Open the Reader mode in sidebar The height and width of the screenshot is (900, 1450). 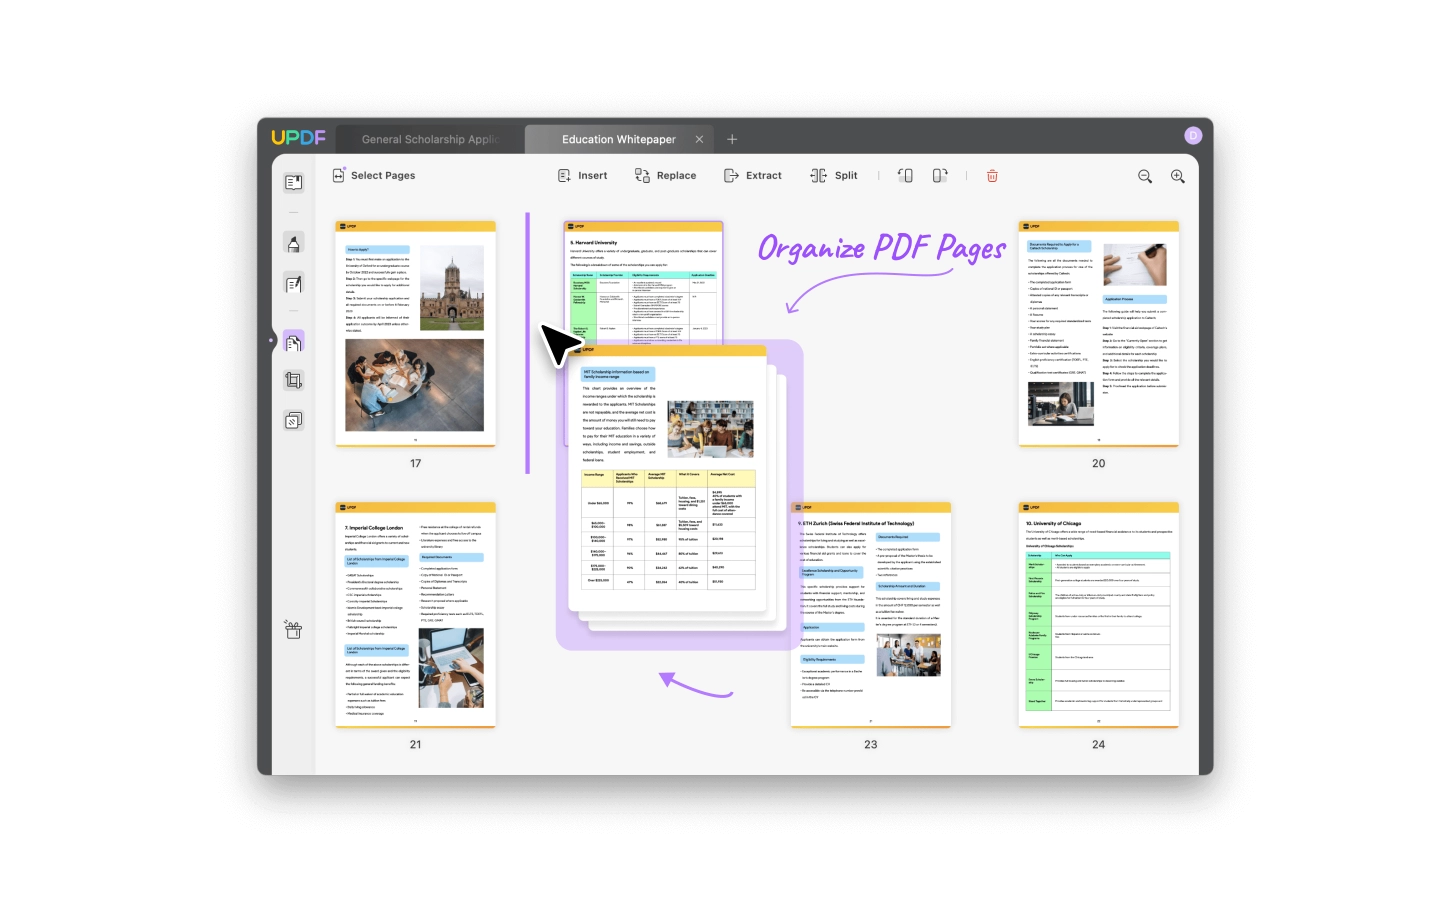point(293,183)
